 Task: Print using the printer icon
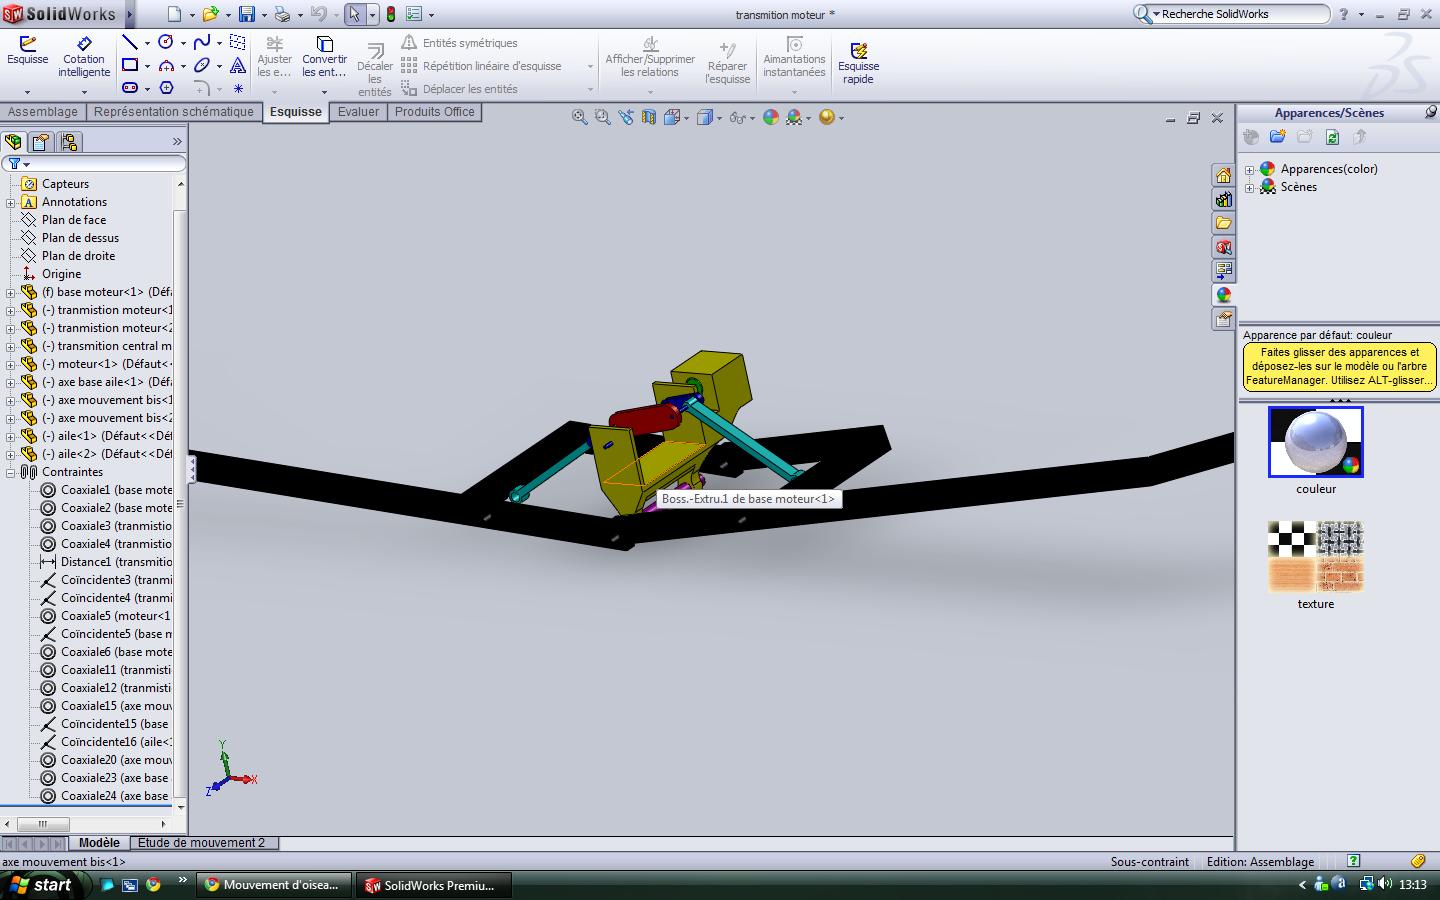pyautogui.click(x=282, y=14)
